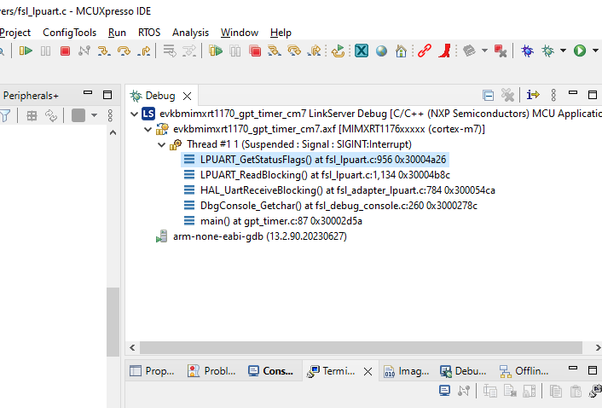
Task: Open the Help menu
Action: pos(281,33)
